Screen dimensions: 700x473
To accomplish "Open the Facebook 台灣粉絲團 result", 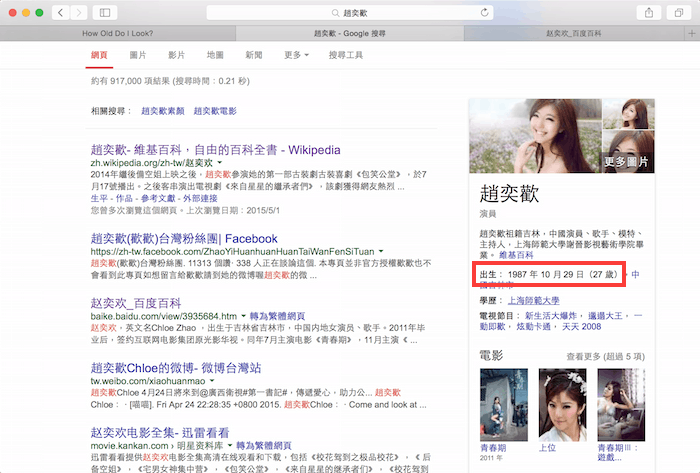I will 184,238.
